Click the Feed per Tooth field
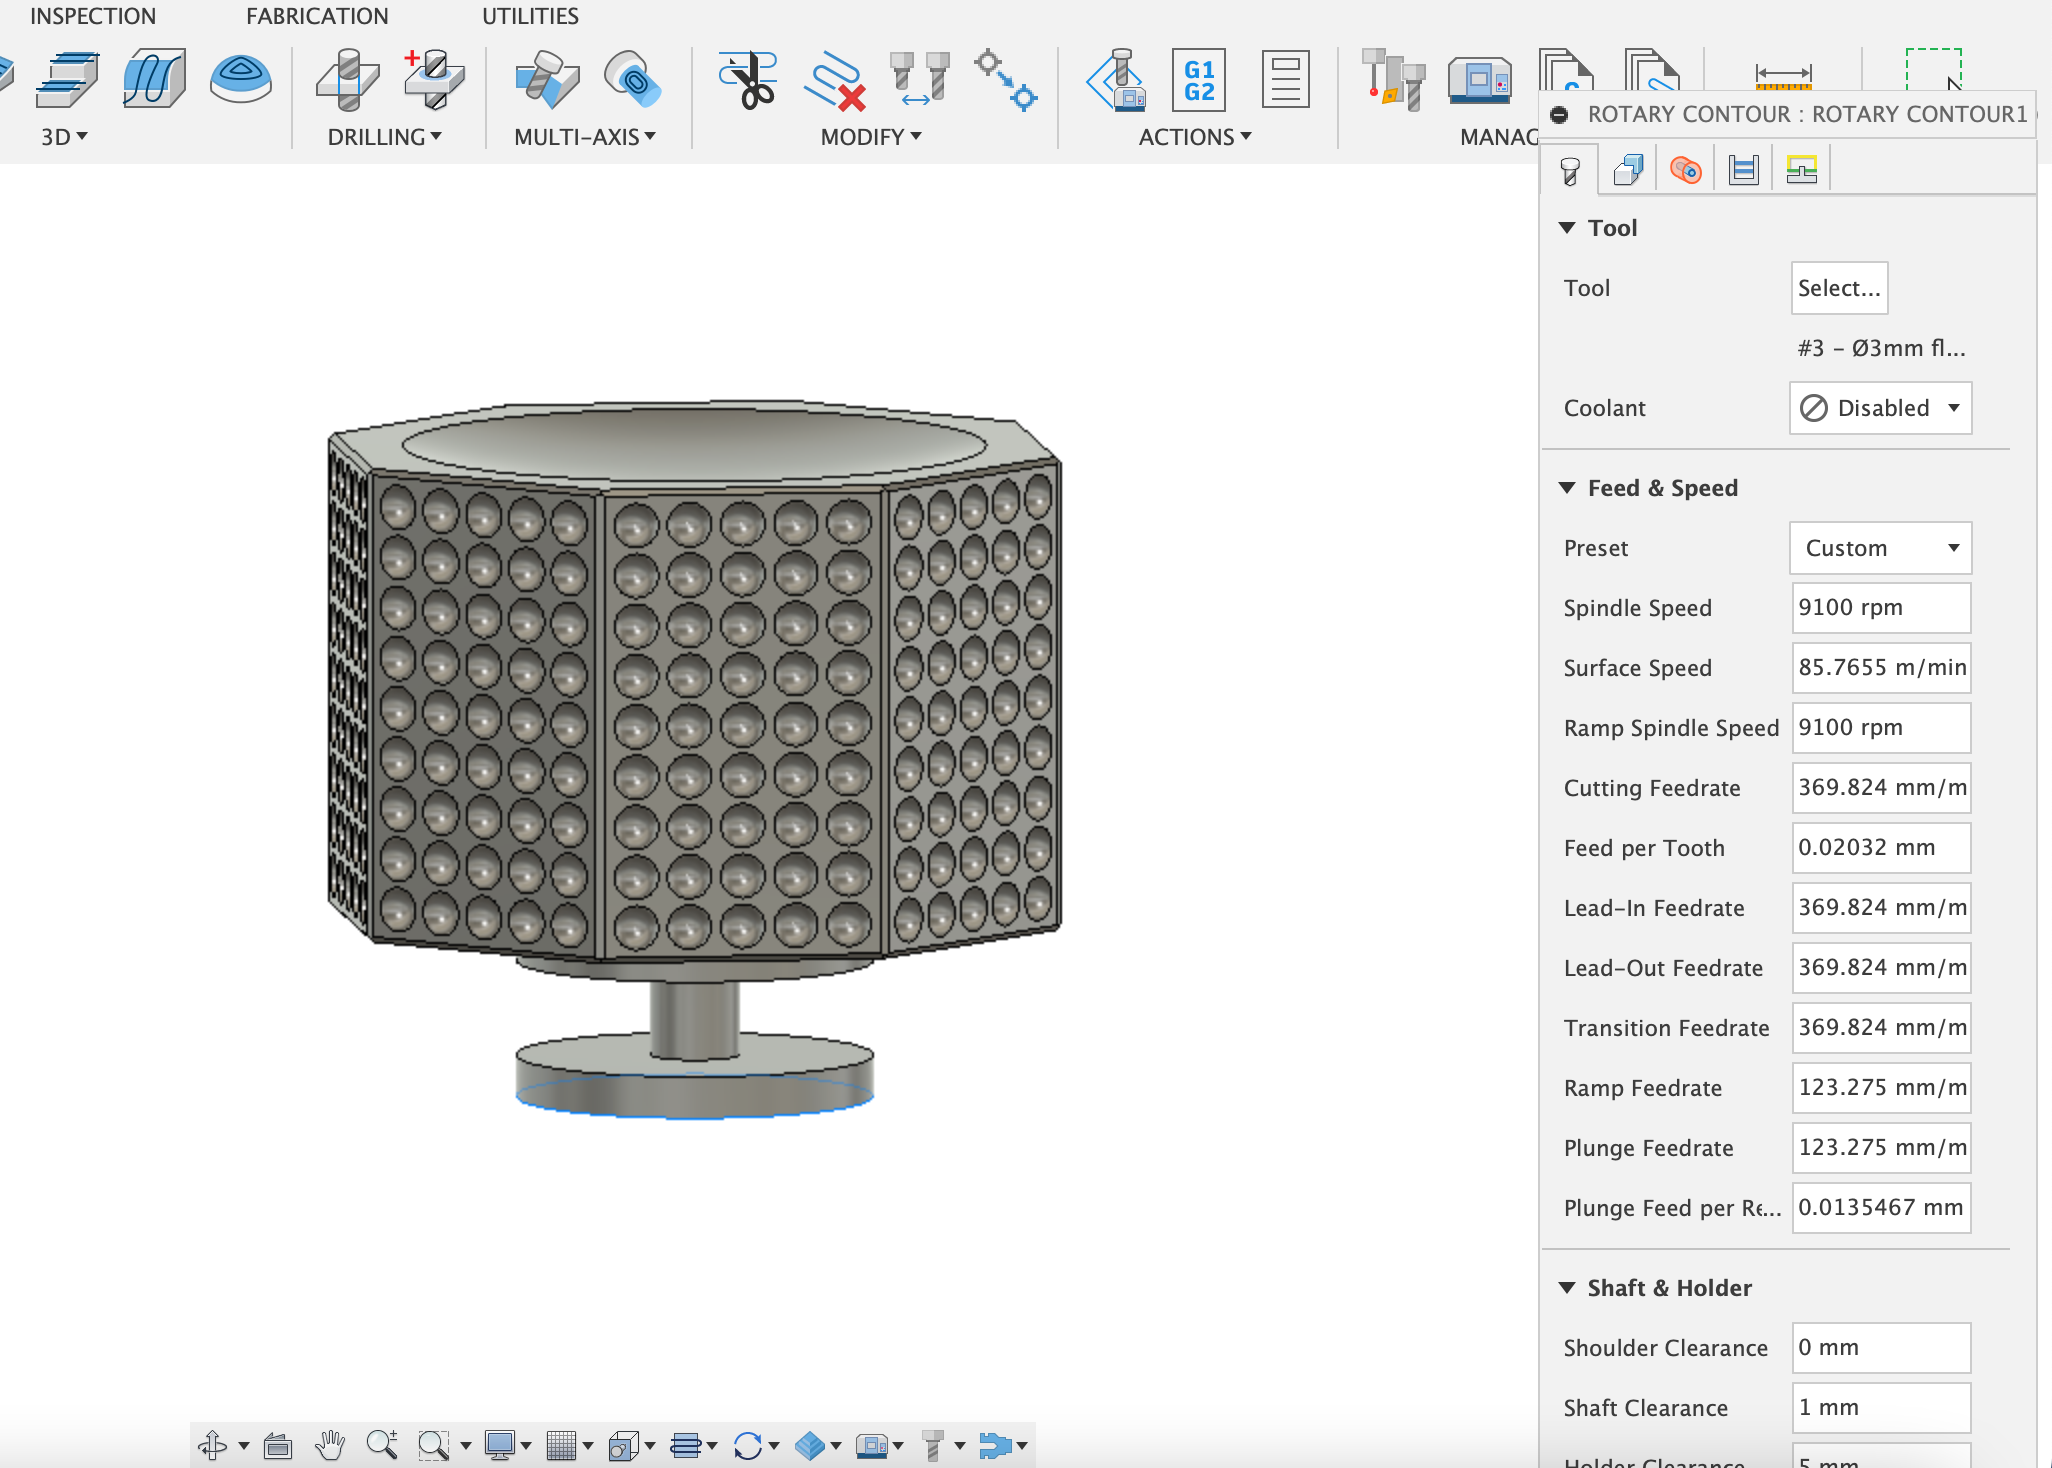The width and height of the screenshot is (2052, 1468). (1881, 848)
